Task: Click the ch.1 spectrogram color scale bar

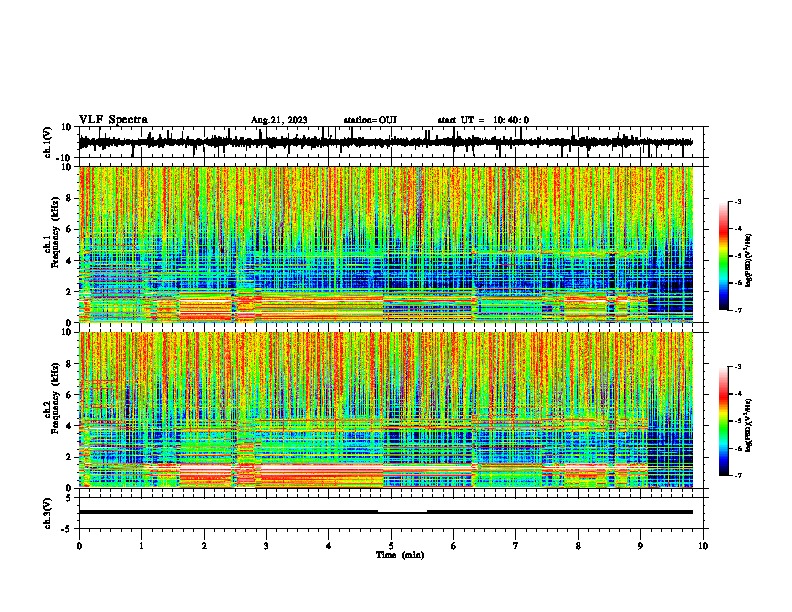Action: point(724,256)
